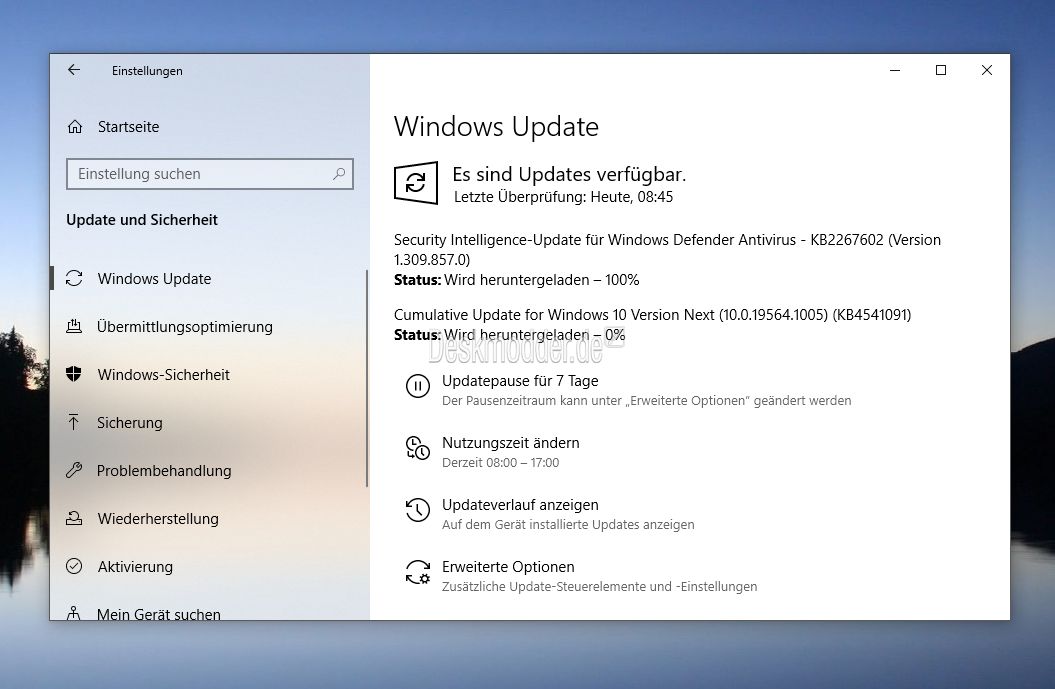Click the Wiederherstellung icon
This screenshot has height=689, width=1055.
point(74,519)
